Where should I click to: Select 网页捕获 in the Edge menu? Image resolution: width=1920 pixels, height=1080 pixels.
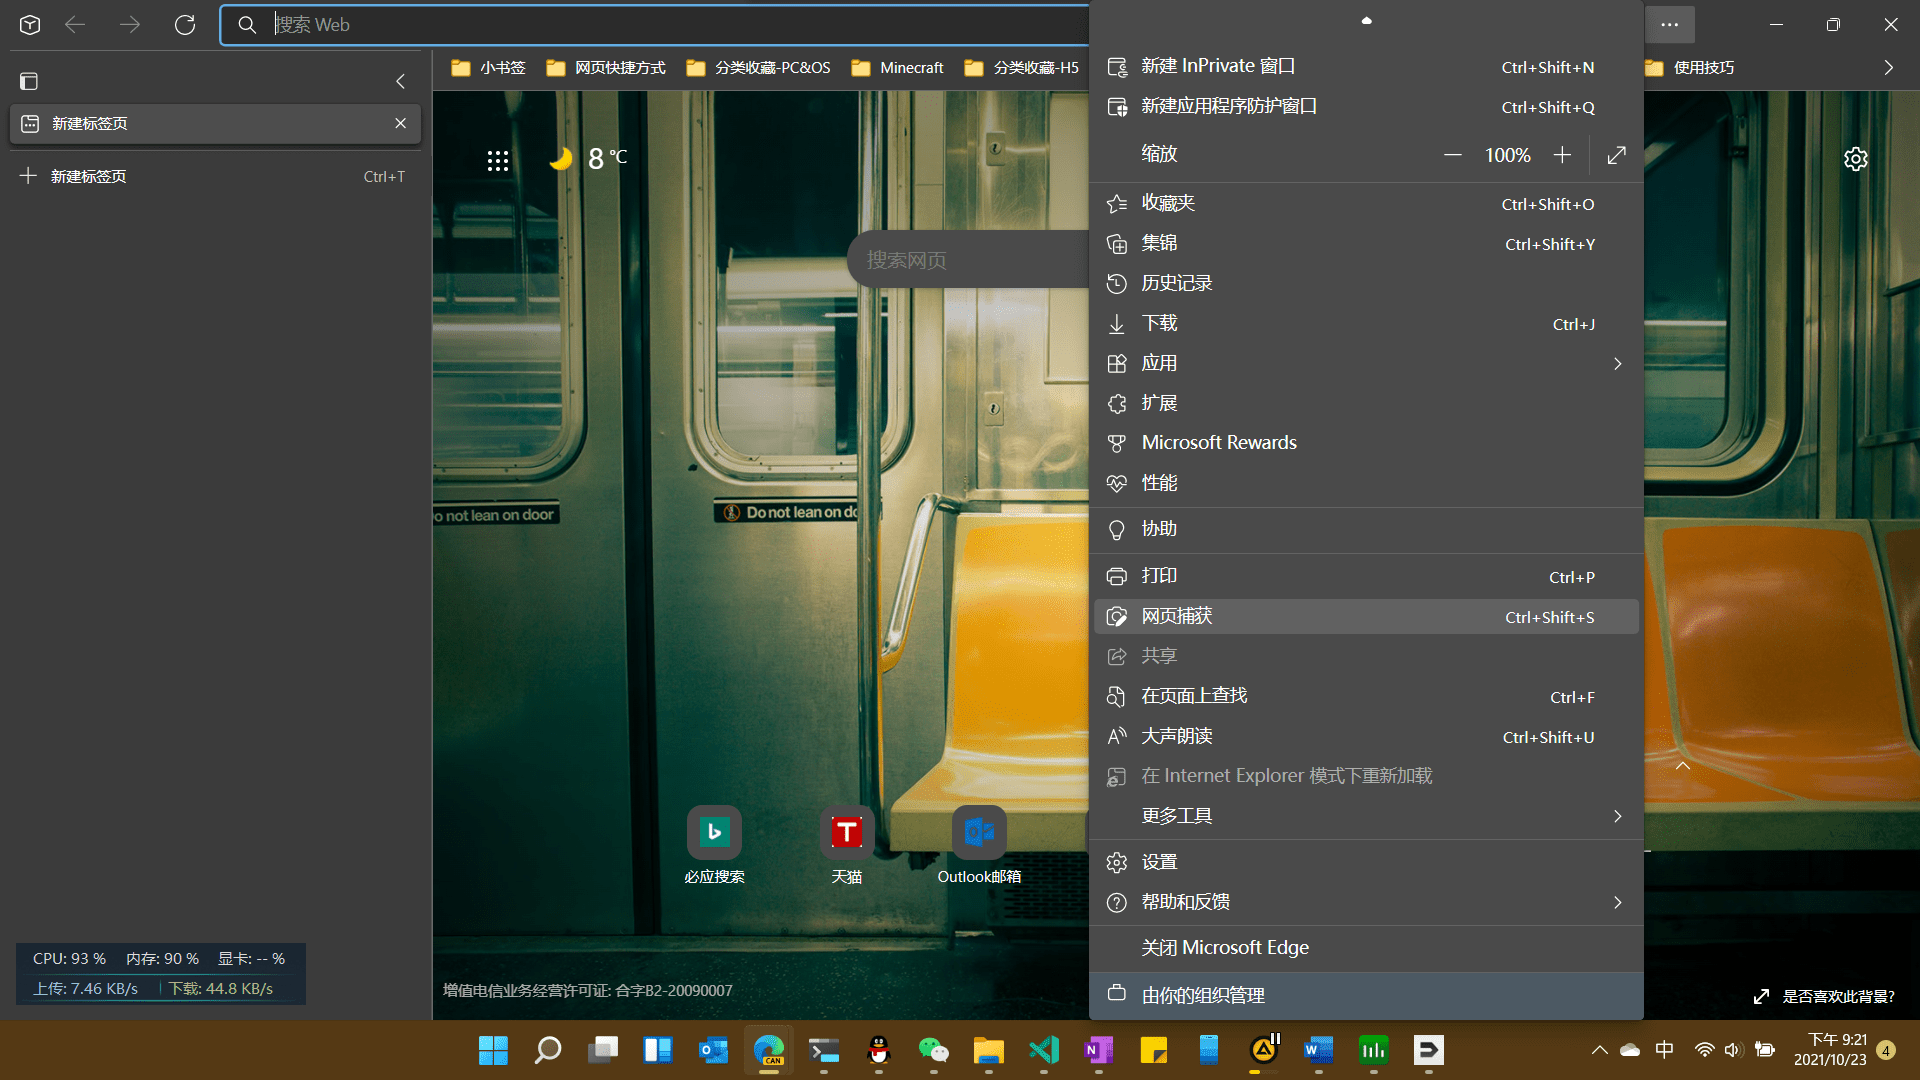(1177, 616)
